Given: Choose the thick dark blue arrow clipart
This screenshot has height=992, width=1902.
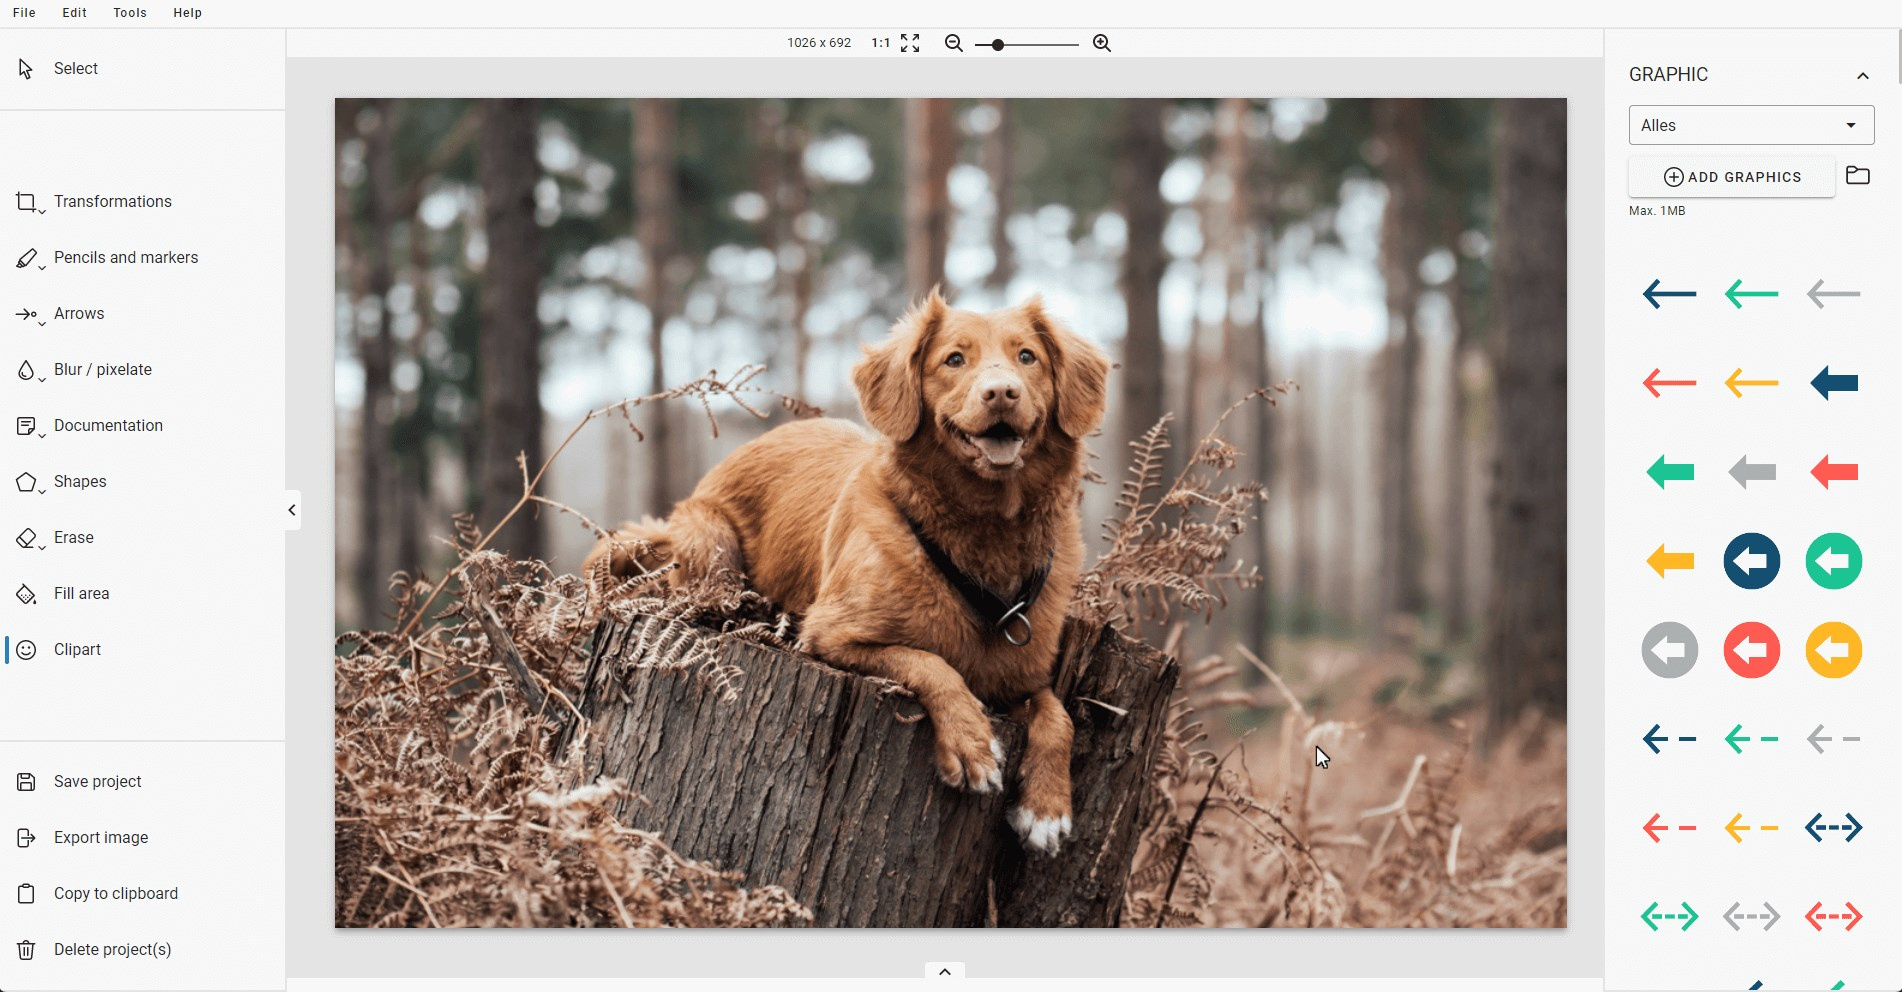Looking at the screenshot, I should pos(1833,383).
